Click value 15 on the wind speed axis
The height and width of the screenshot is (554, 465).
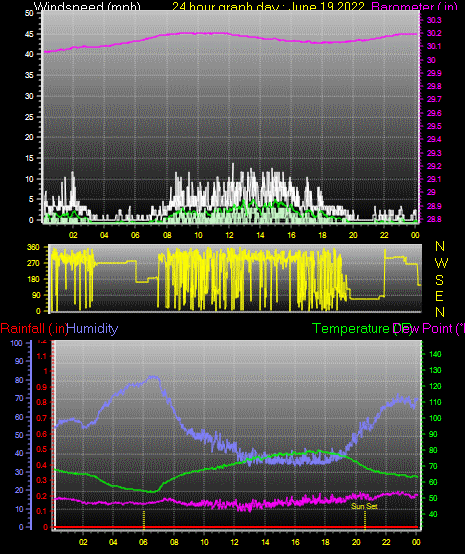click(29, 158)
